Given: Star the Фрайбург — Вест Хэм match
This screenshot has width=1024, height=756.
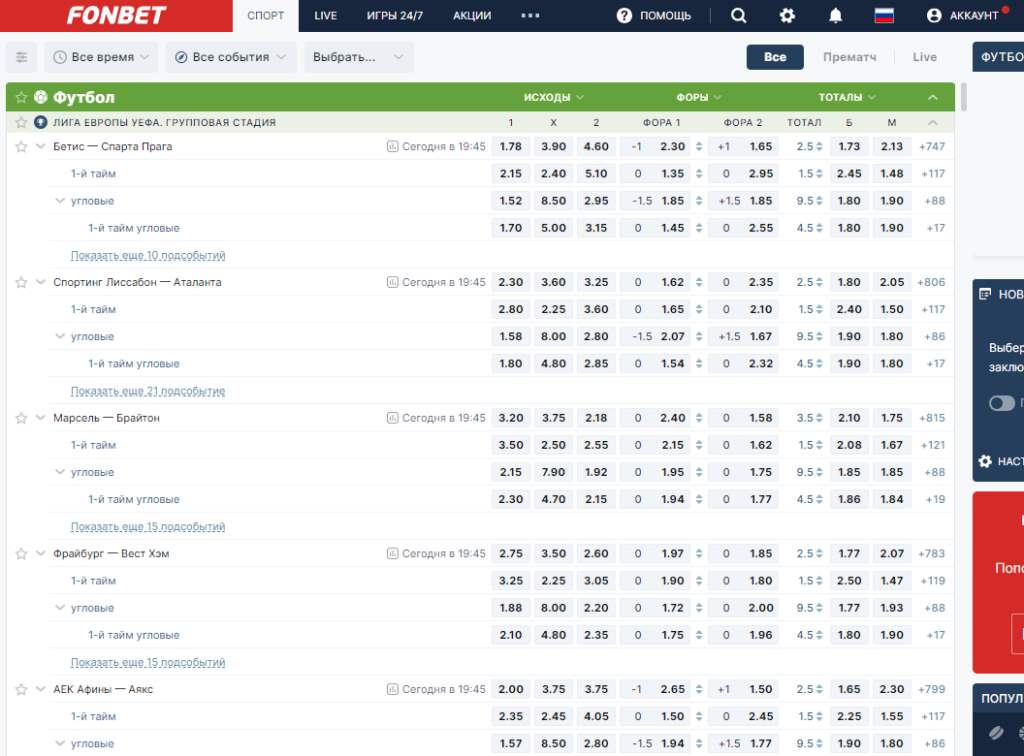Looking at the screenshot, I should (21, 554).
